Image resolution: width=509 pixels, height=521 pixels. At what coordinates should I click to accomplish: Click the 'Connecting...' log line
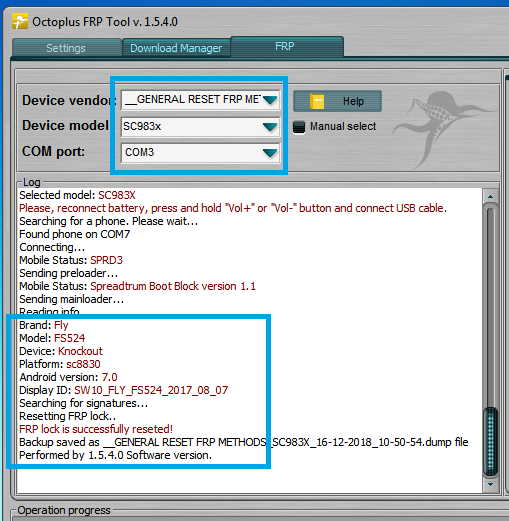coord(52,247)
